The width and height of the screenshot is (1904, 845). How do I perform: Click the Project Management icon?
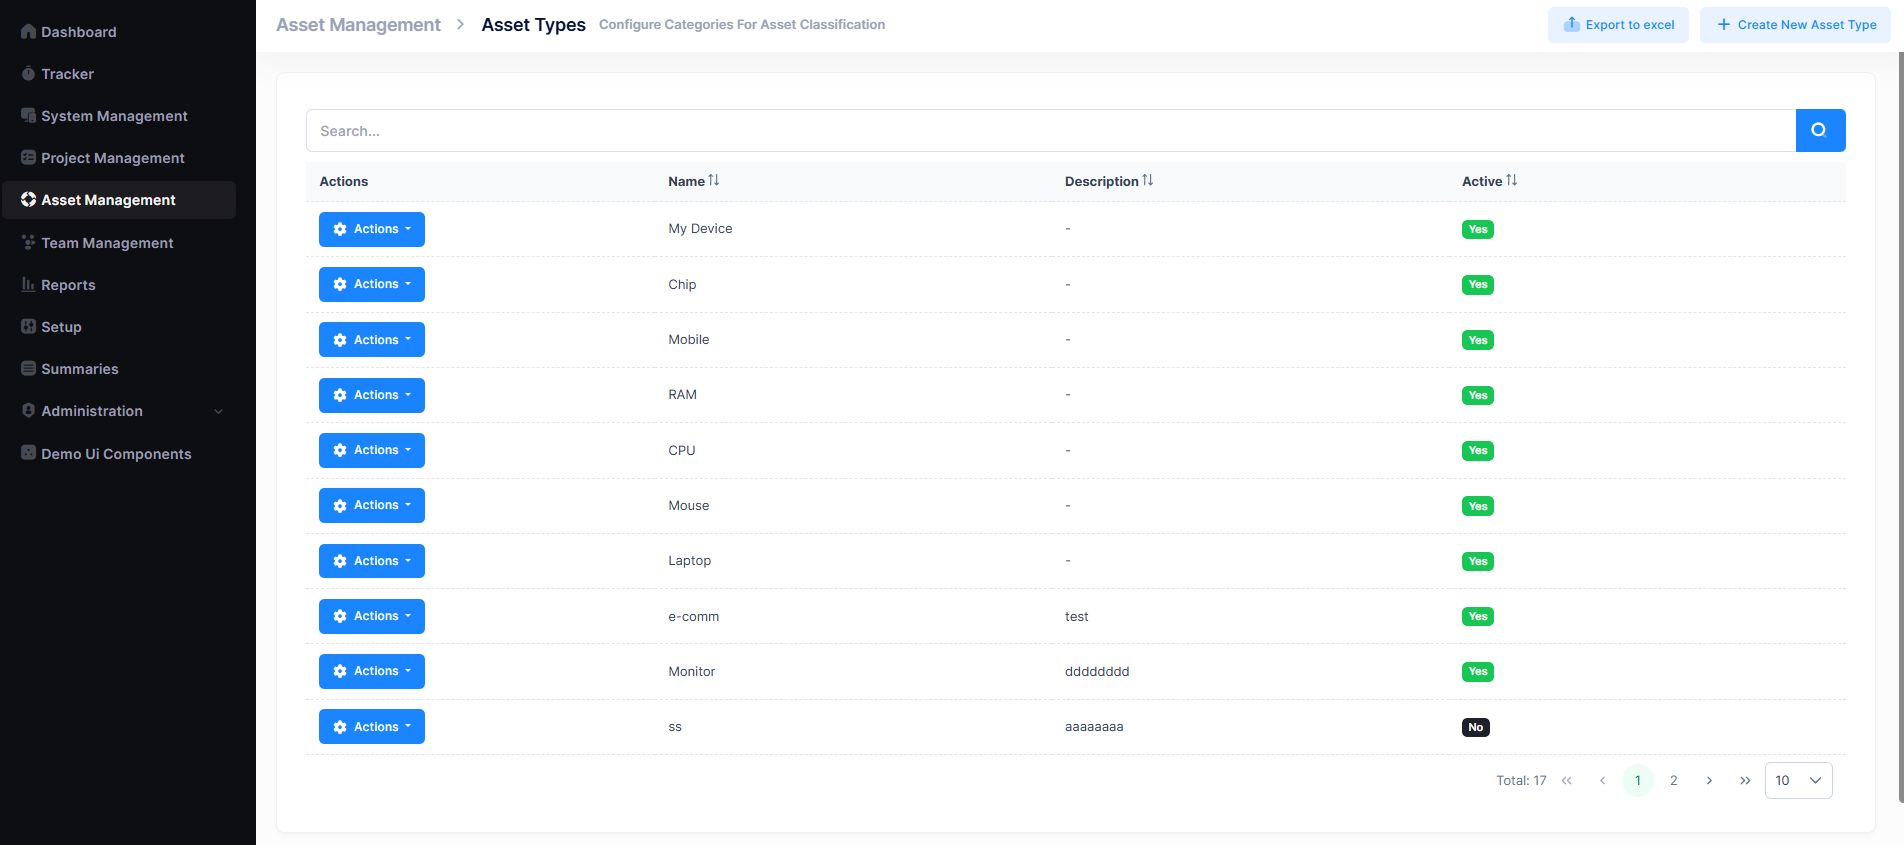pos(28,158)
